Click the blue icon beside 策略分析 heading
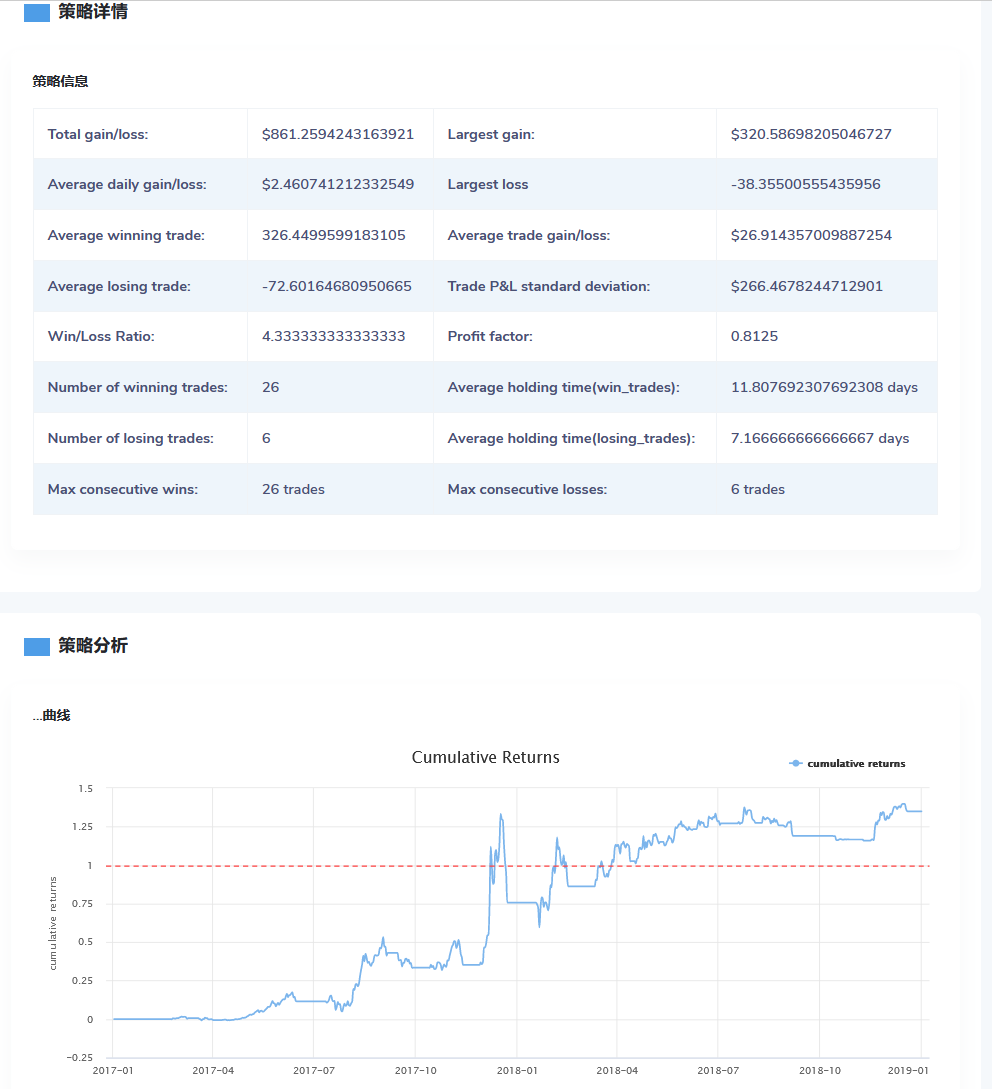Image resolution: width=992 pixels, height=1089 pixels. click(x=36, y=647)
